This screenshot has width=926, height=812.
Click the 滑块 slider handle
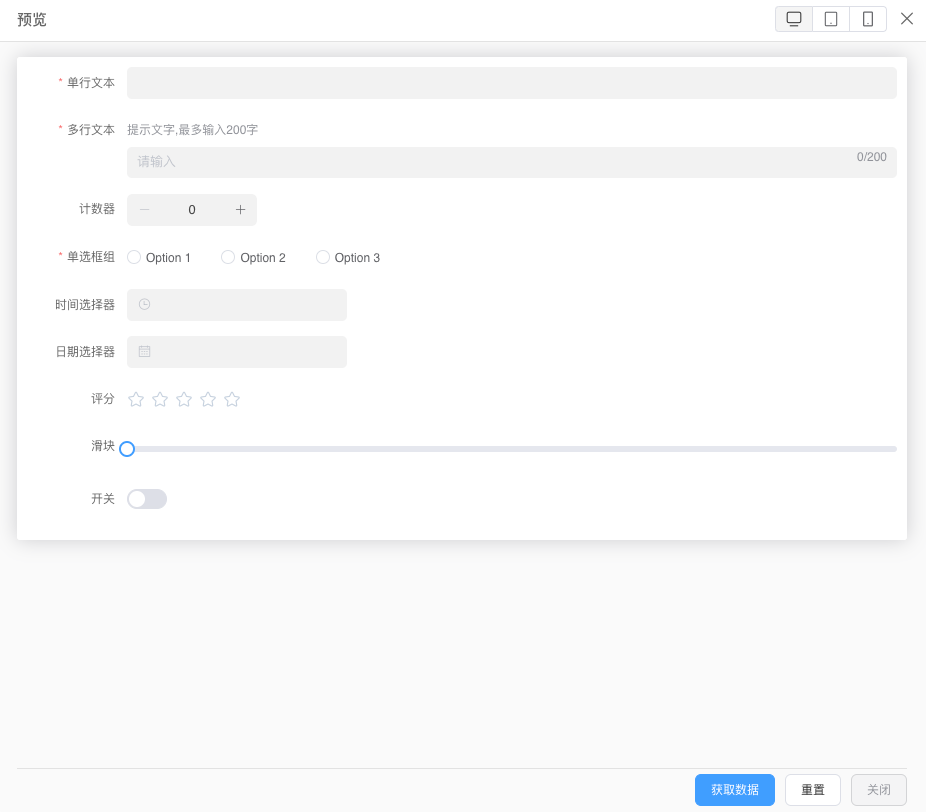[127, 449]
